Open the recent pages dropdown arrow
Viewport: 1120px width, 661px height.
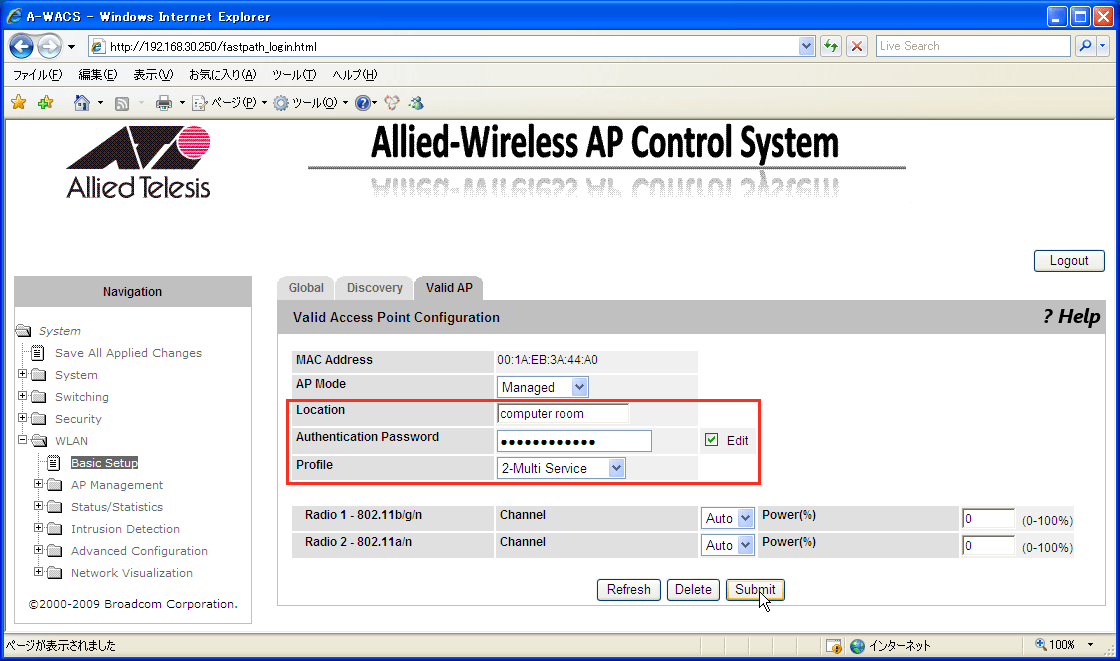tap(71, 47)
